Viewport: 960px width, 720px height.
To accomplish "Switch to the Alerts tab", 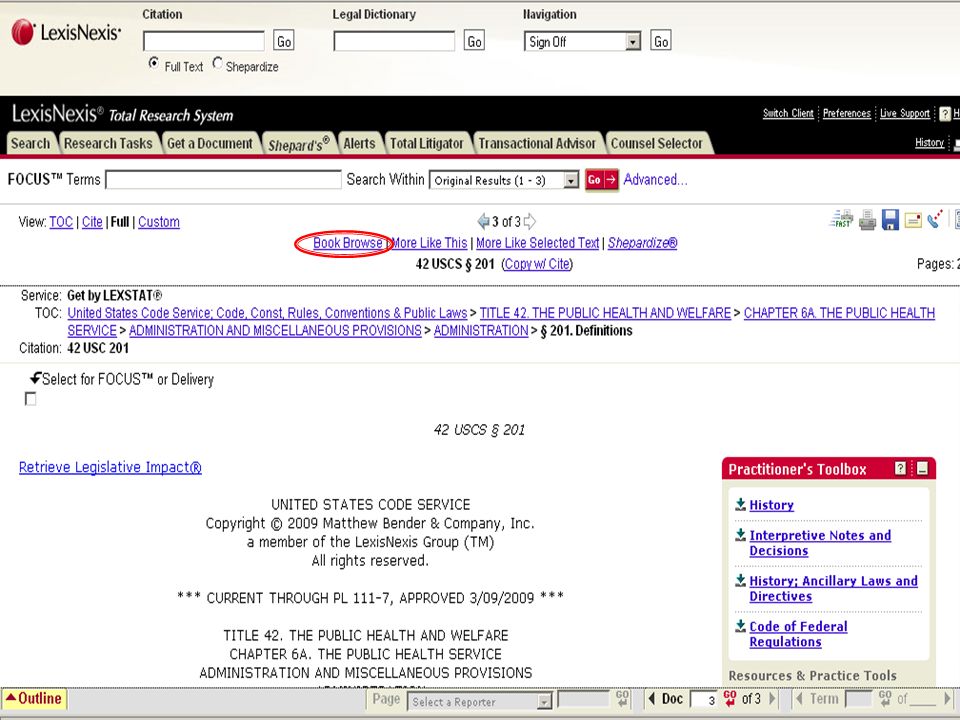I will tap(359, 143).
